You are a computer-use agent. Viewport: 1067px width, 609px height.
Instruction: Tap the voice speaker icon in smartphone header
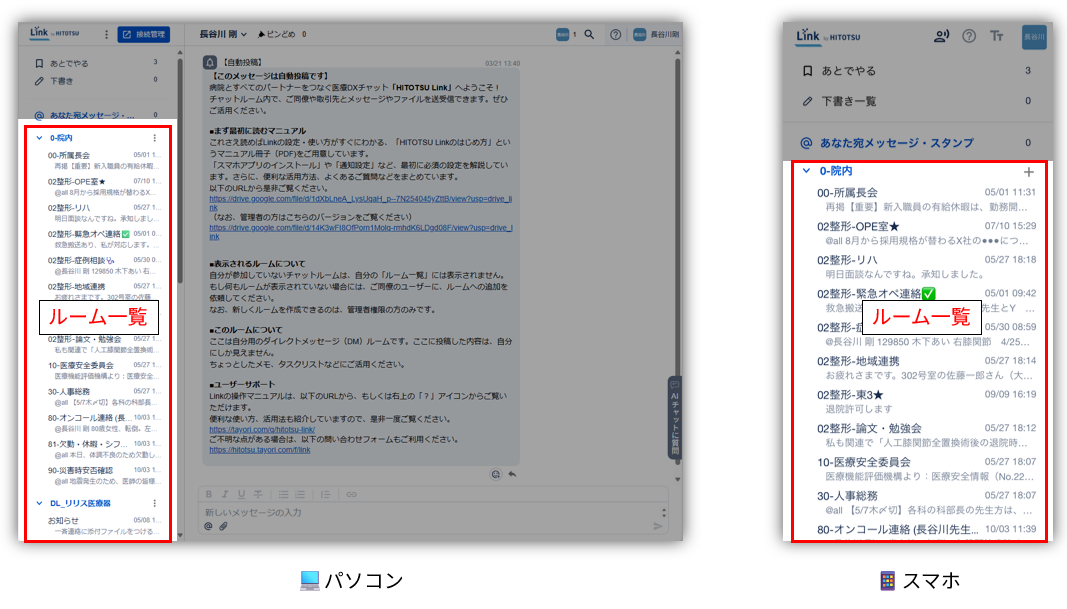coord(941,37)
